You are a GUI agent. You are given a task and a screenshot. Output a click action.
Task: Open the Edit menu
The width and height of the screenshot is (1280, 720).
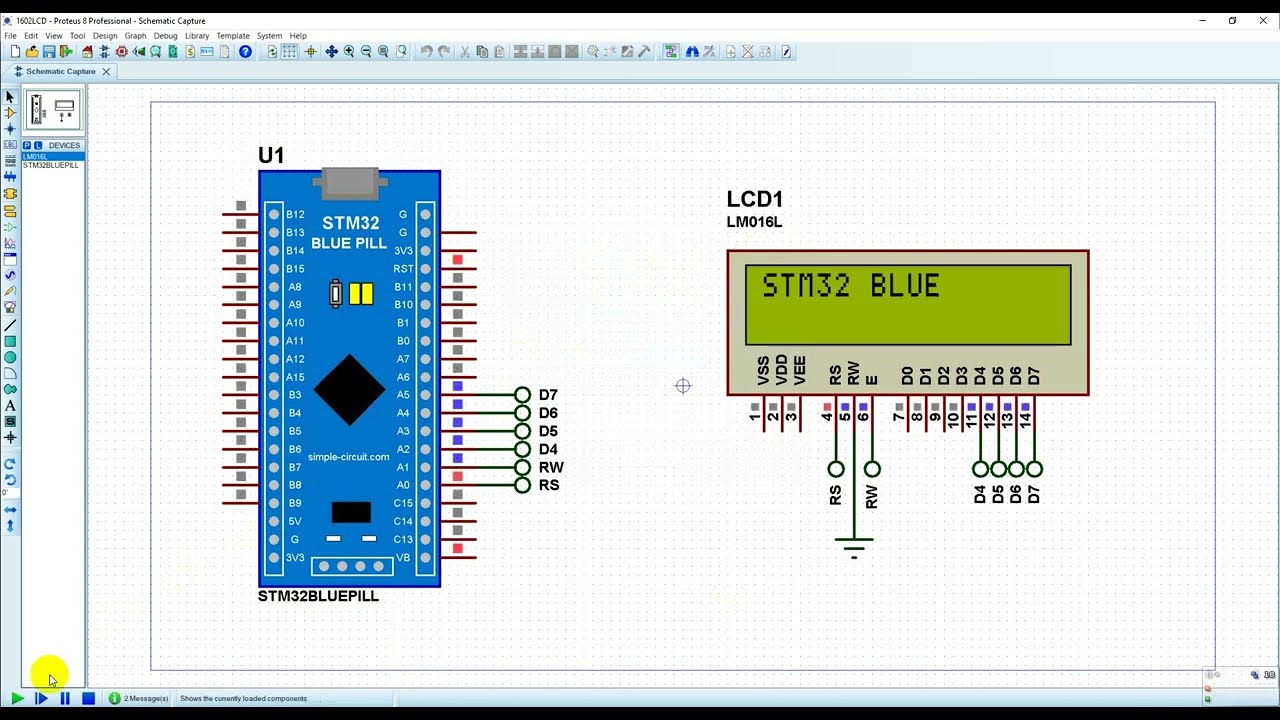tap(31, 36)
